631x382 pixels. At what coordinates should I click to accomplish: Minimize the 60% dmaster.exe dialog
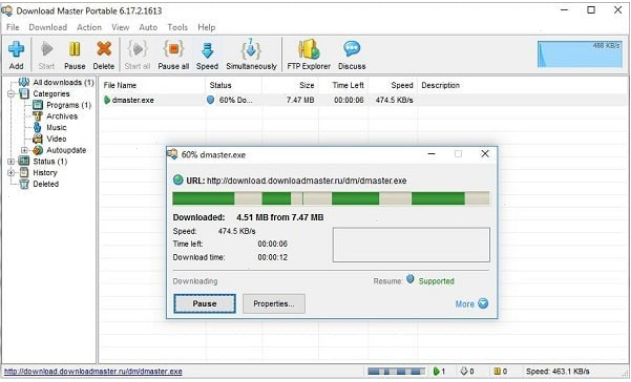tap(431, 154)
